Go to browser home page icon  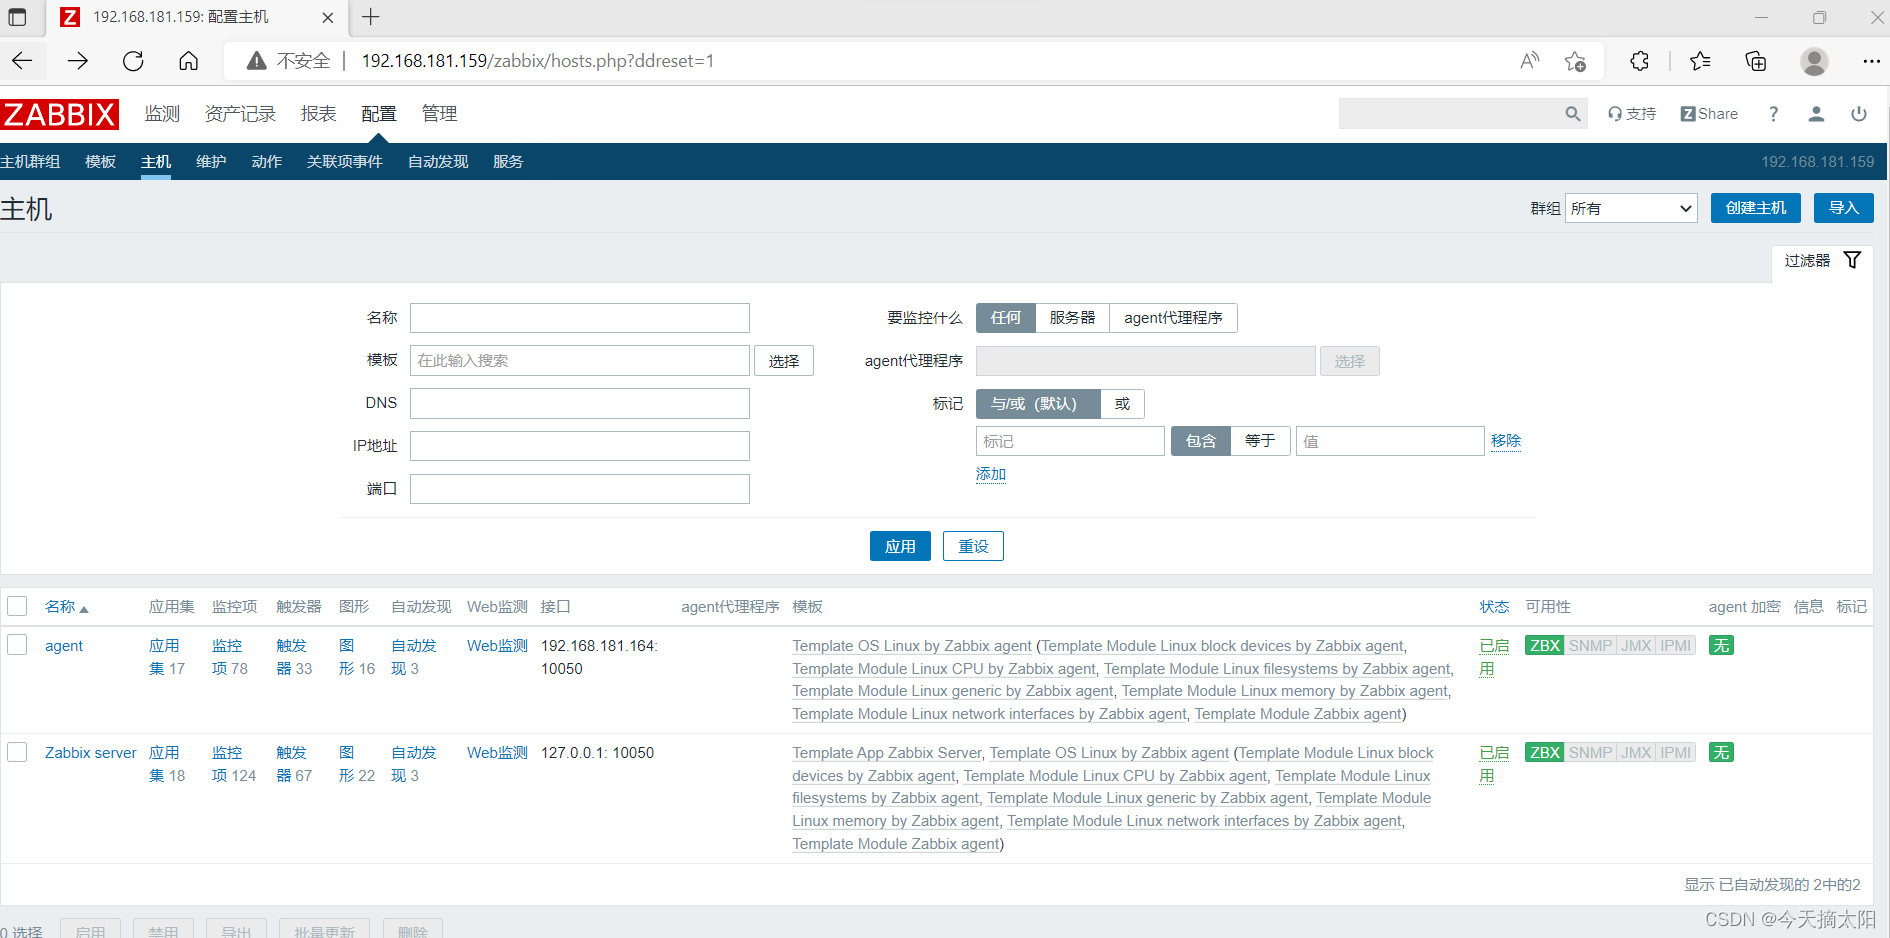click(x=188, y=61)
